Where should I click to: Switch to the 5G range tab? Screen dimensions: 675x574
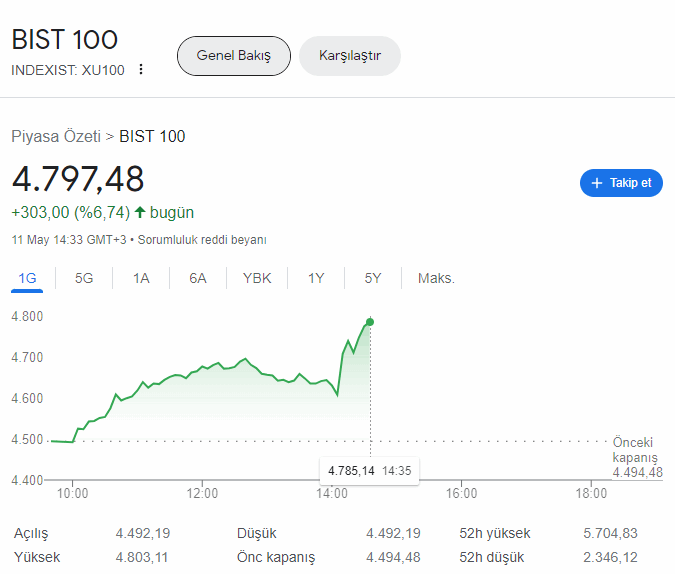[84, 278]
